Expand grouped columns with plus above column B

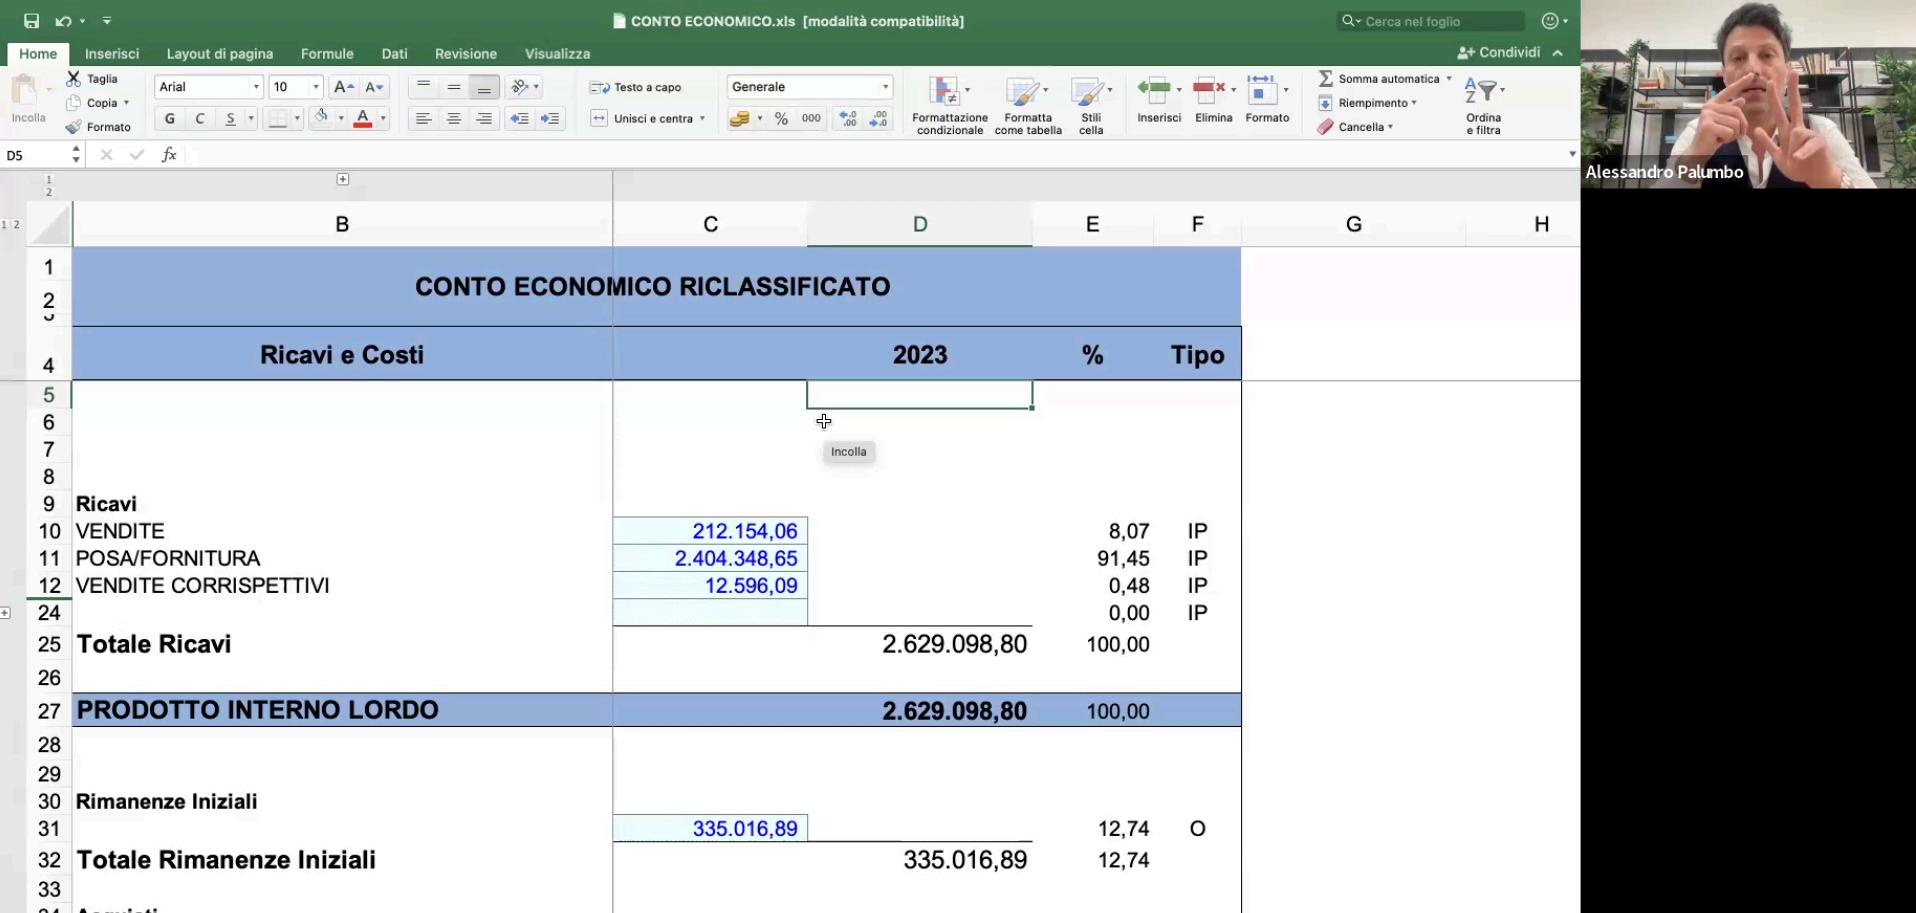click(x=343, y=179)
